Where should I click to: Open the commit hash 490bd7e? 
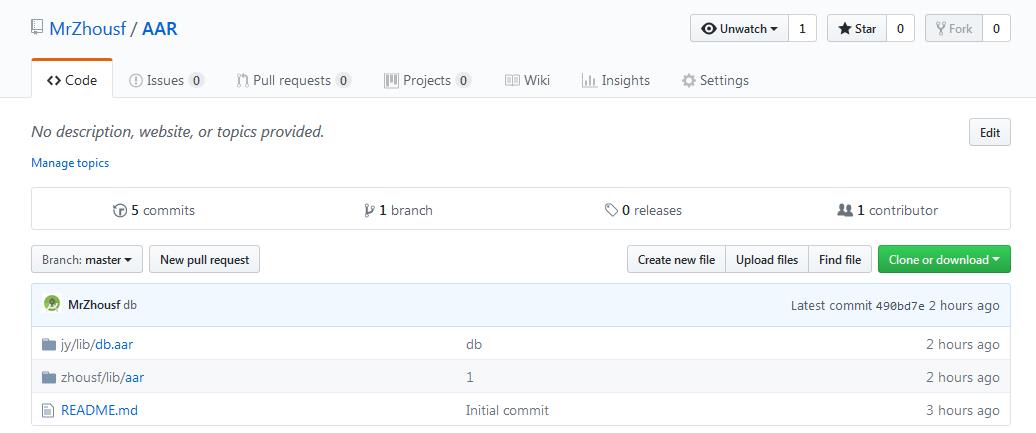tap(900, 306)
